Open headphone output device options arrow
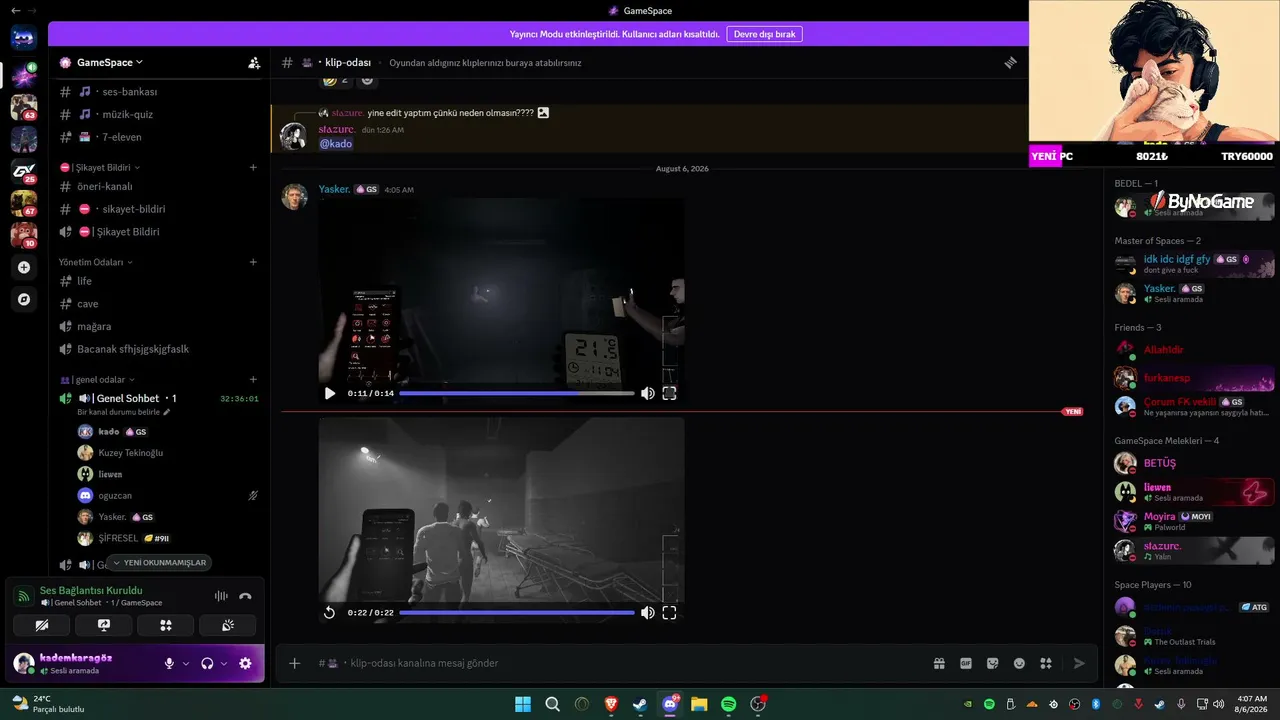The width and height of the screenshot is (1280, 720). click(x=224, y=663)
